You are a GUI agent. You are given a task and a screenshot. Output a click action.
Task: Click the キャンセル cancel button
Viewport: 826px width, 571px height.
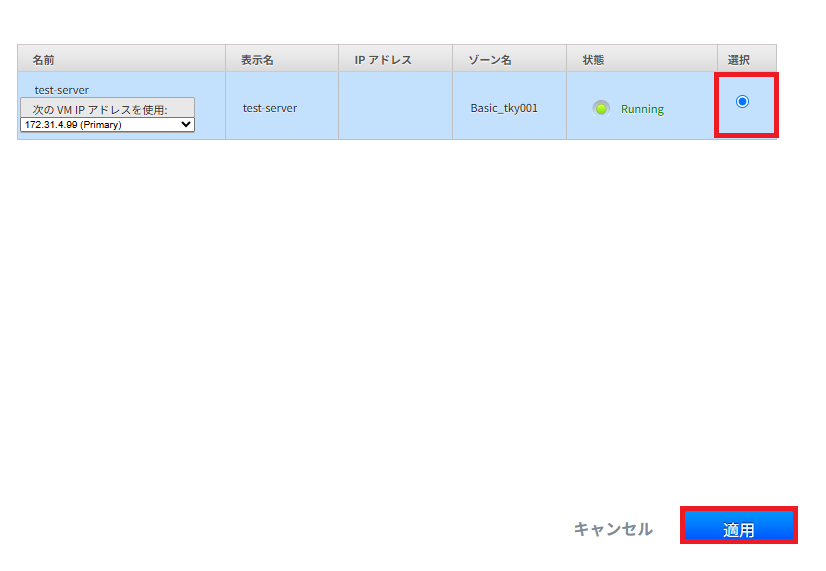(x=613, y=529)
